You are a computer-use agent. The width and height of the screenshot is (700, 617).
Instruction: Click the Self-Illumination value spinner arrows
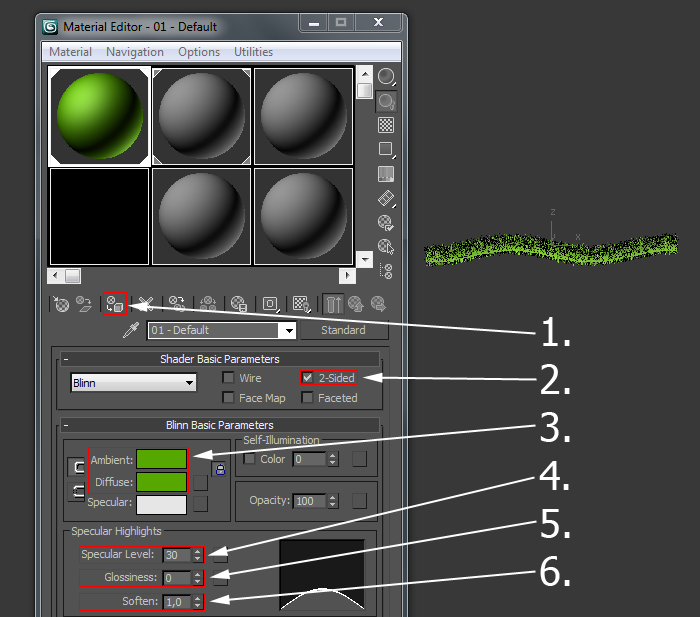(333, 459)
